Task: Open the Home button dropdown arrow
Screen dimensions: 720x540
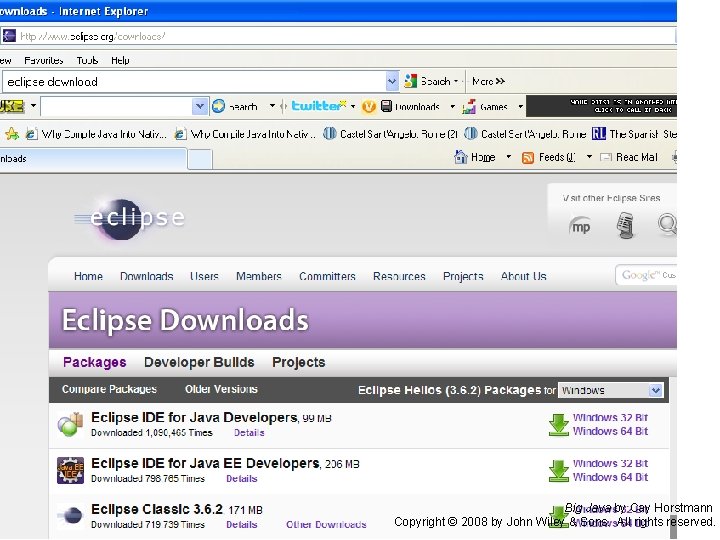Action: [508, 157]
